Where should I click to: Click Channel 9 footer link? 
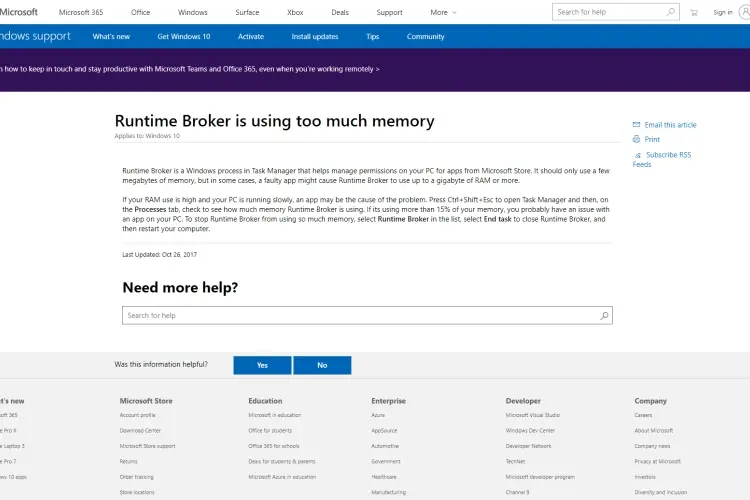[518, 492]
